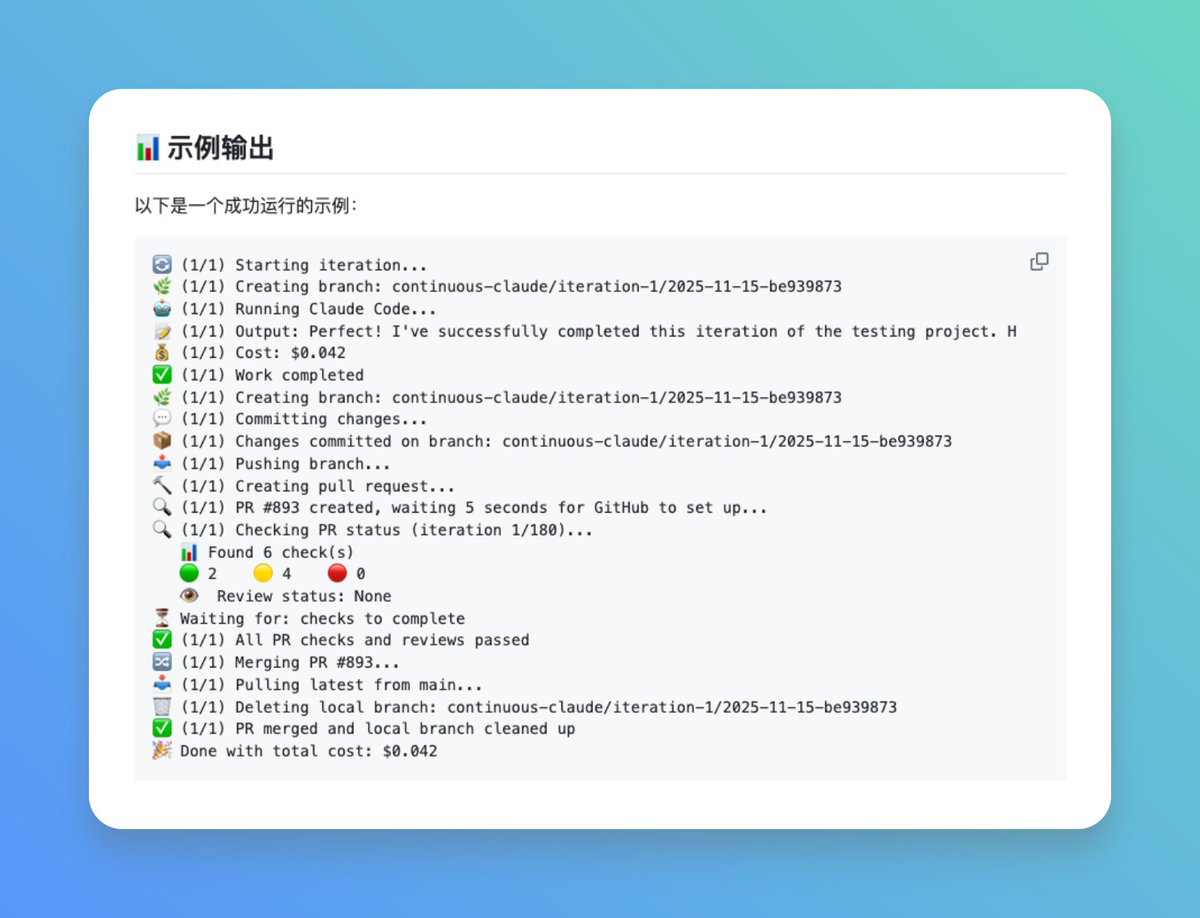
Task: Click the text Pushing branch...
Action: 313,464
